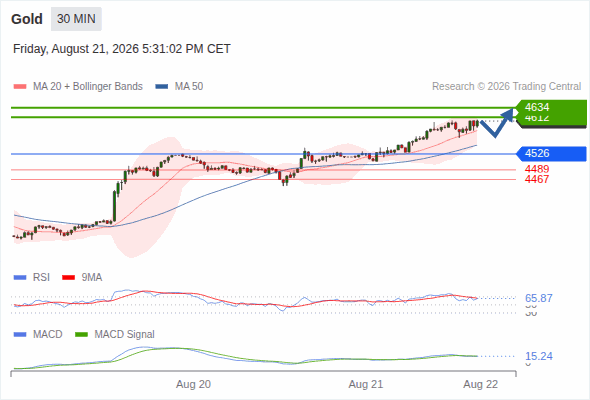The height and width of the screenshot is (400, 590).
Task: Click the Aug 21 date axis label
Action: [x=365, y=384]
